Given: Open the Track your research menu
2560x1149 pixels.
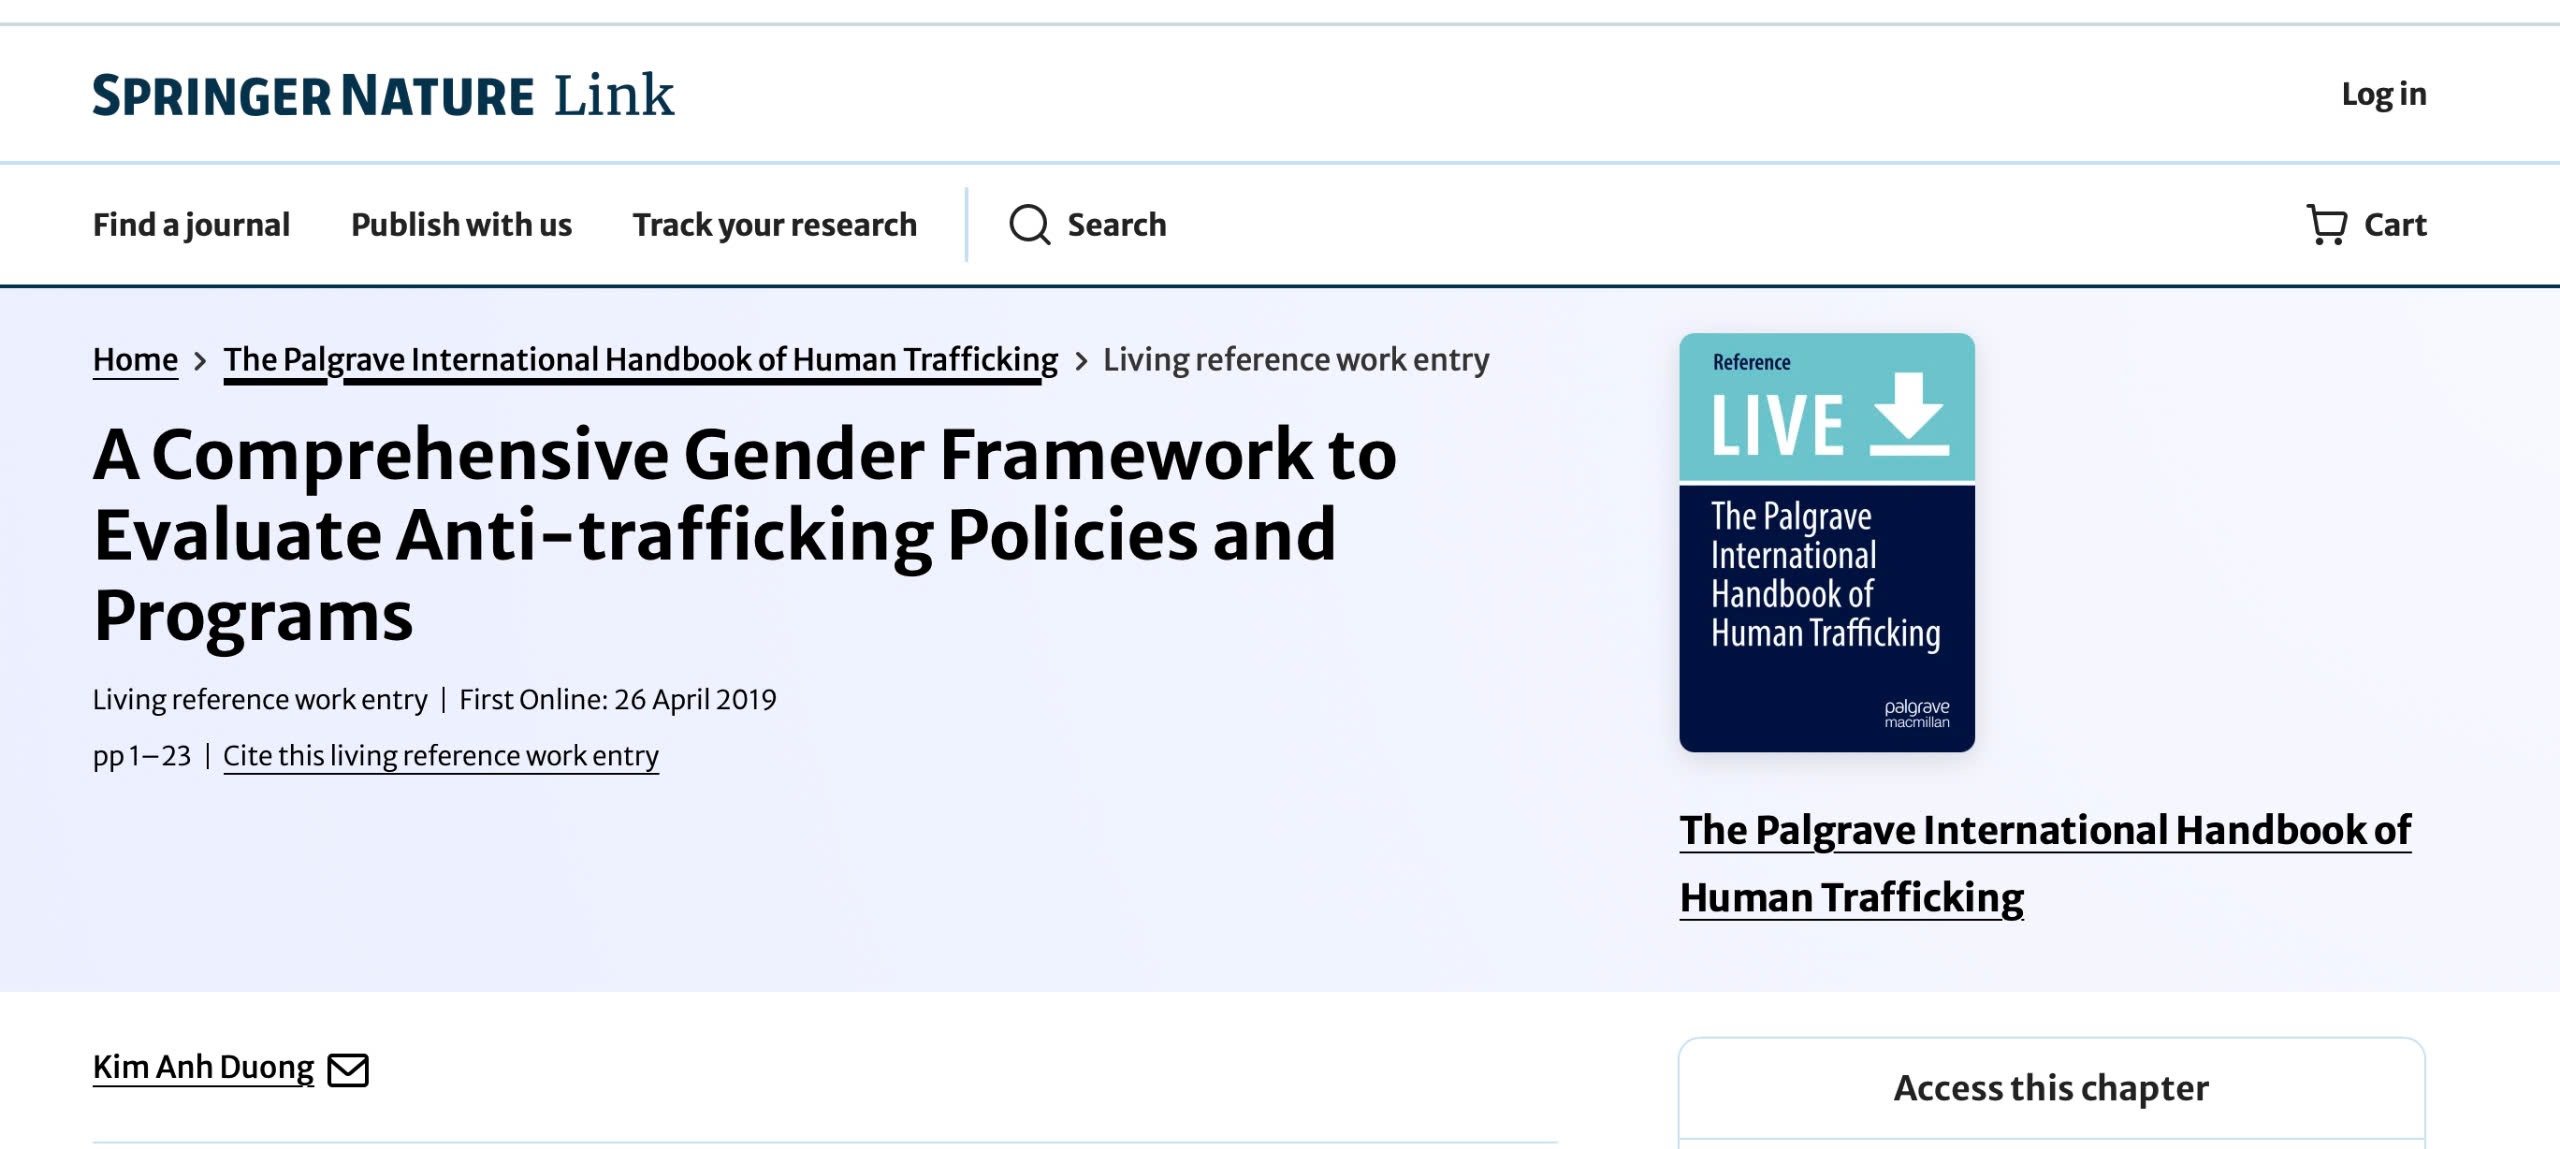Looking at the screenshot, I should [x=774, y=225].
